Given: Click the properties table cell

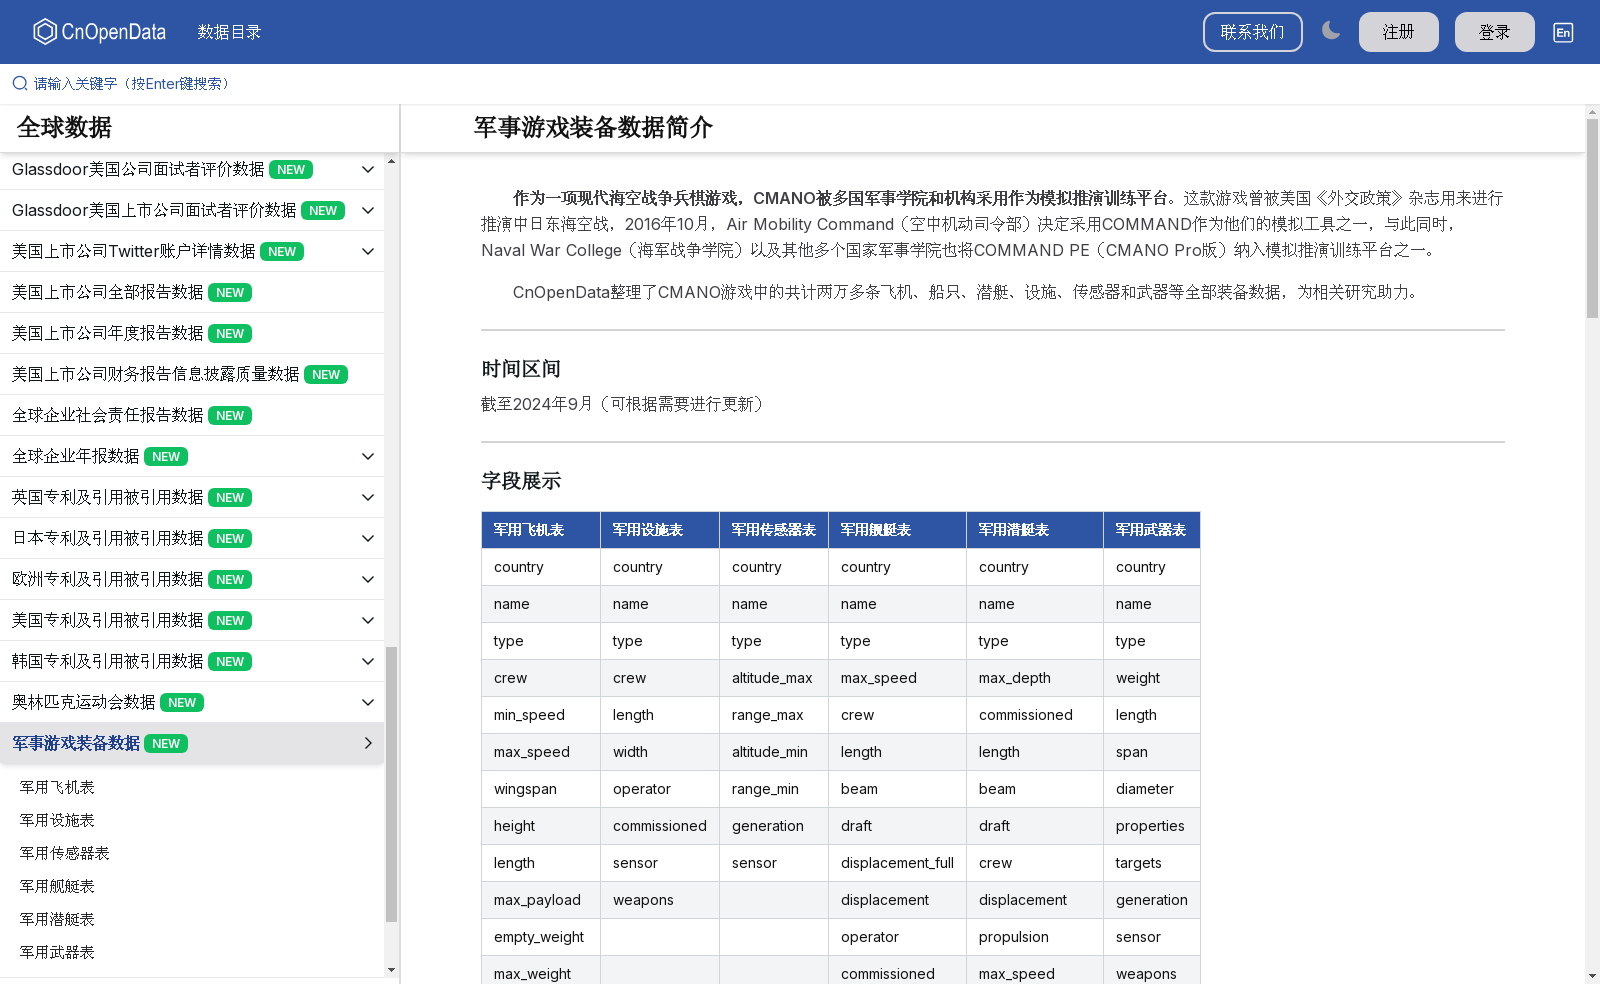Looking at the screenshot, I should (x=1152, y=826).
